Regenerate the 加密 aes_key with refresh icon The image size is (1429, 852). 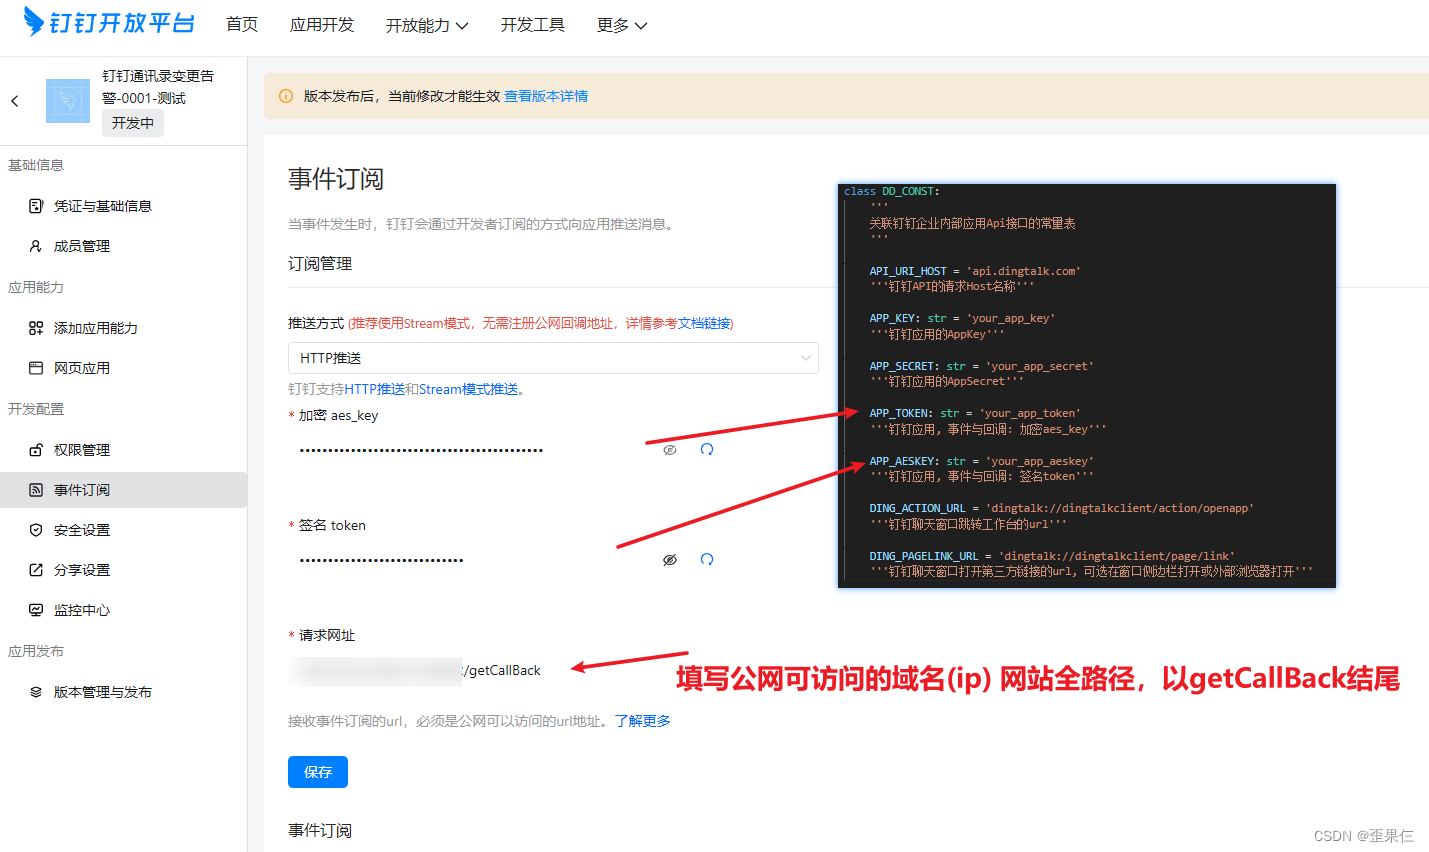(707, 450)
